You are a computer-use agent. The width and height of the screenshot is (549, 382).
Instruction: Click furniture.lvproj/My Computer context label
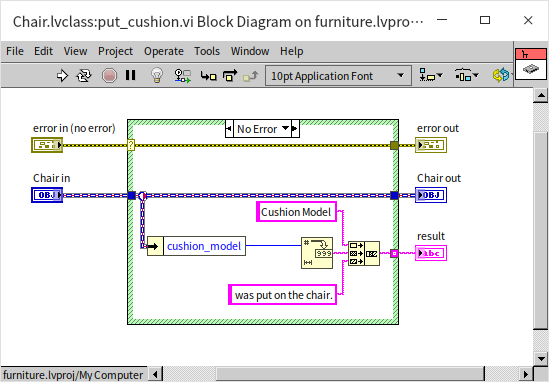pos(73,375)
